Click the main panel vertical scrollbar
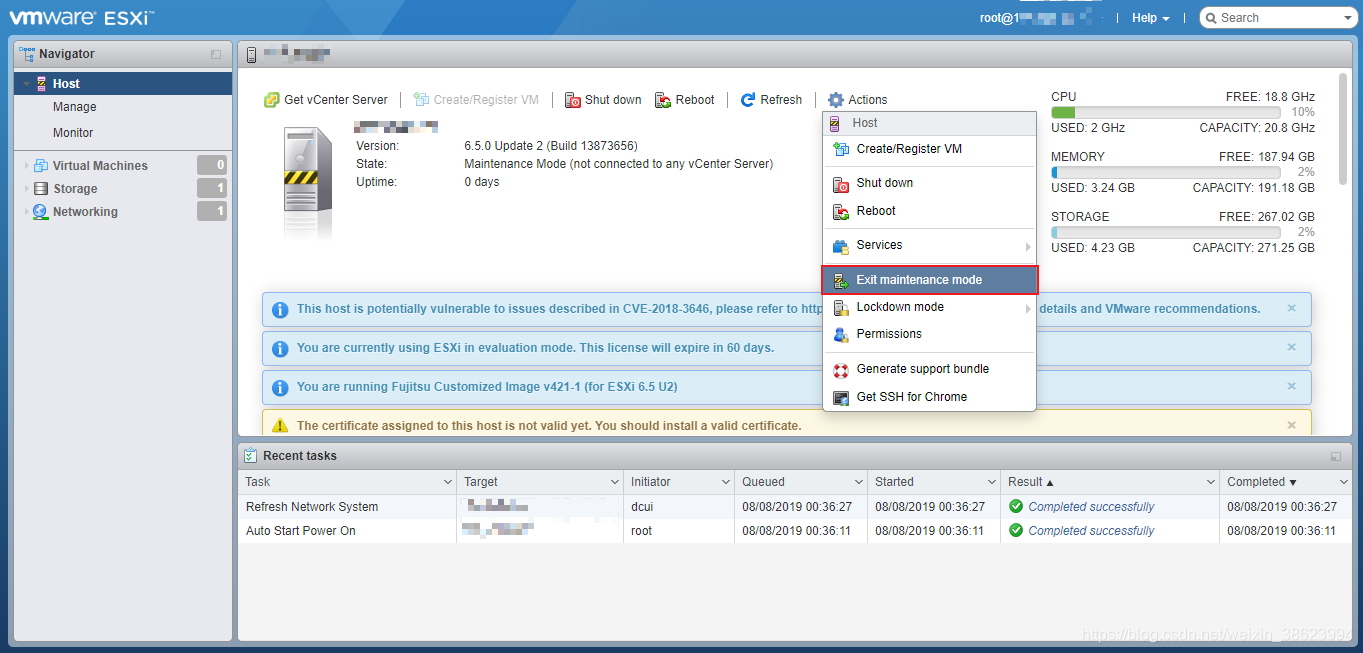This screenshot has width=1363, height=653. [x=1342, y=130]
